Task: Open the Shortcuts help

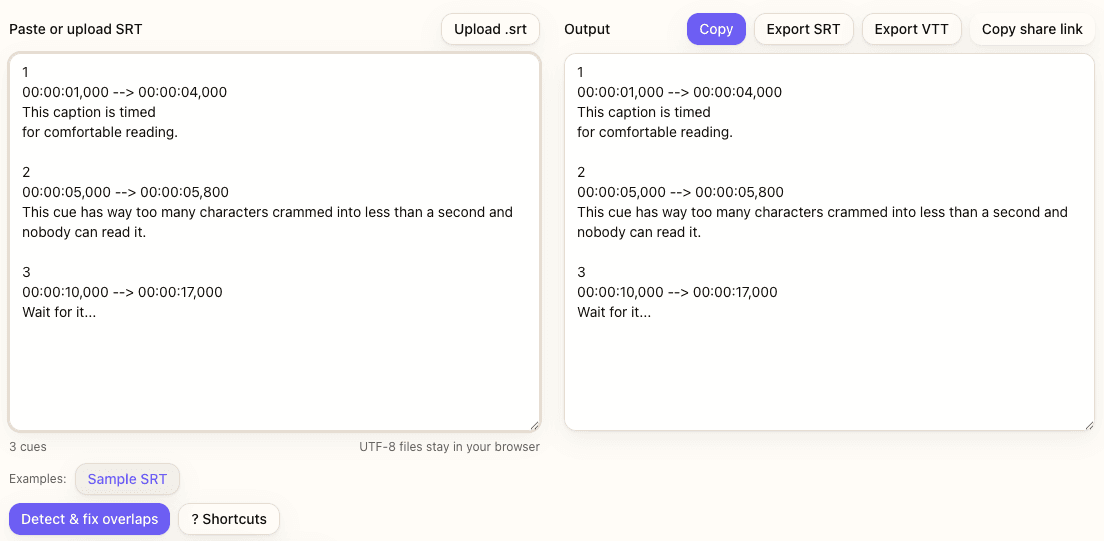Action: coord(229,519)
